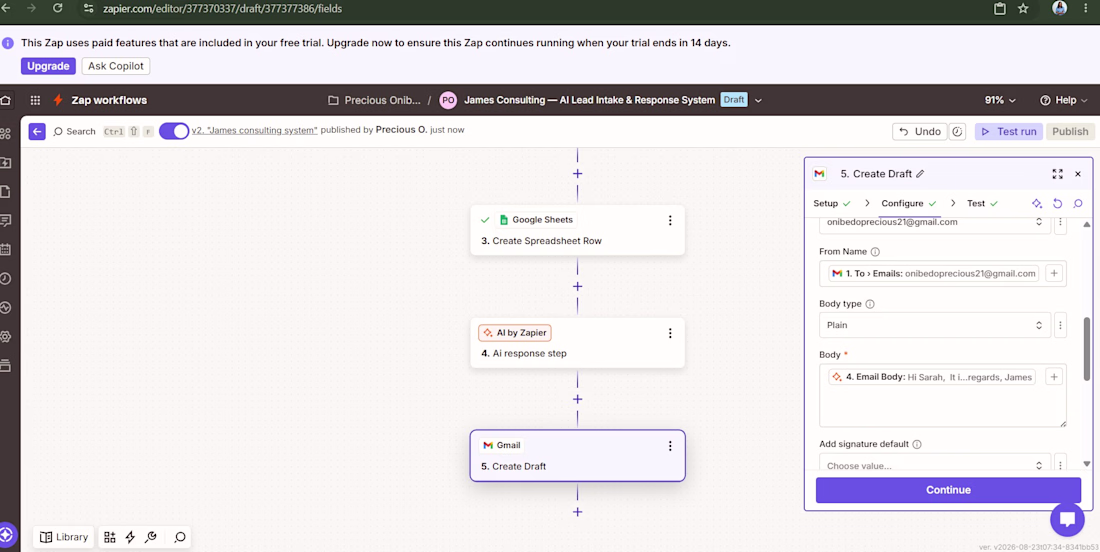Image resolution: width=1100 pixels, height=552 pixels.
Task: Open the sidebar settings gear icon
Action: [6, 336]
